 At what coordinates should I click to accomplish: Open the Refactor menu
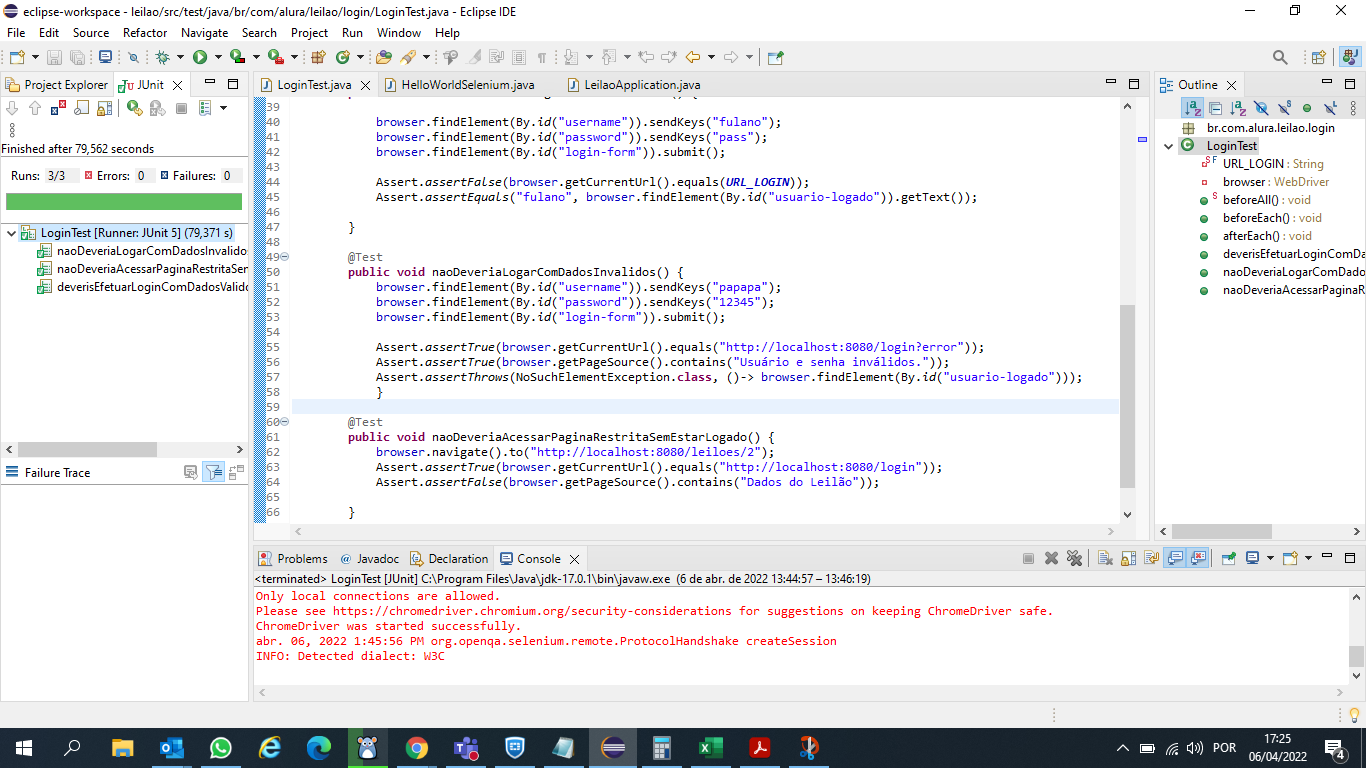(x=145, y=33)
